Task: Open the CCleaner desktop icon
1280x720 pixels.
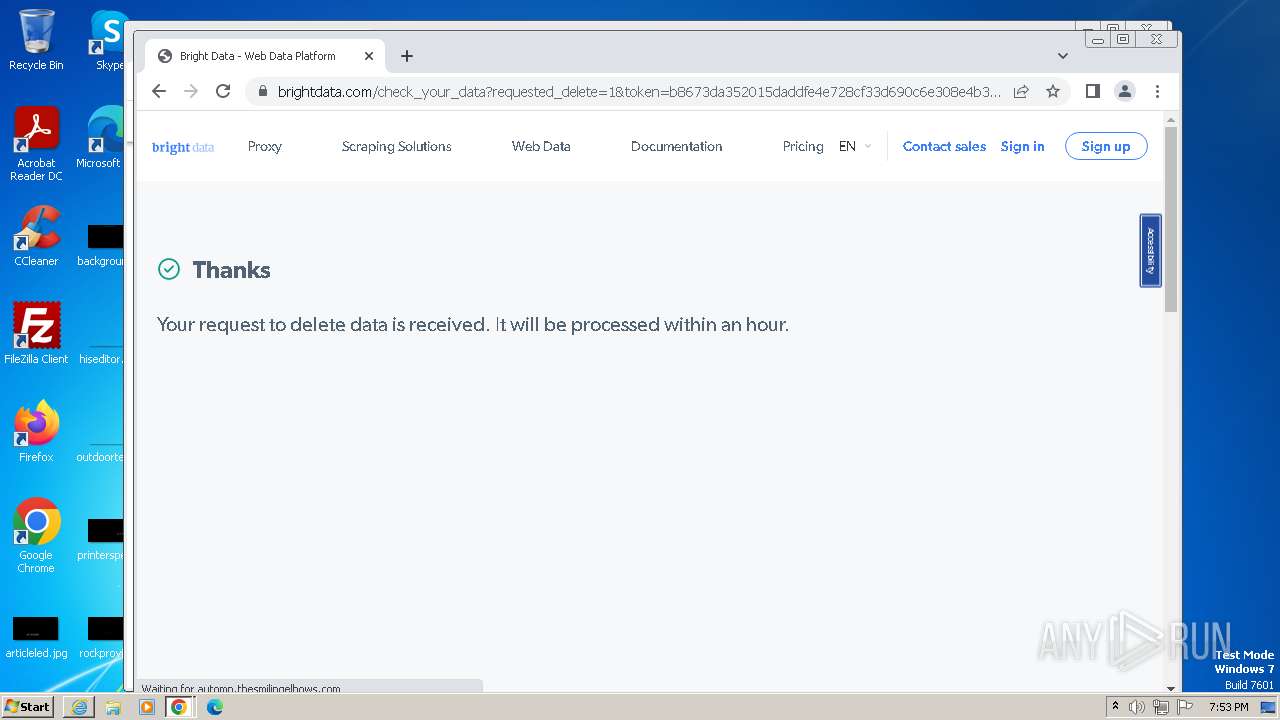Action: coord(36,236)
